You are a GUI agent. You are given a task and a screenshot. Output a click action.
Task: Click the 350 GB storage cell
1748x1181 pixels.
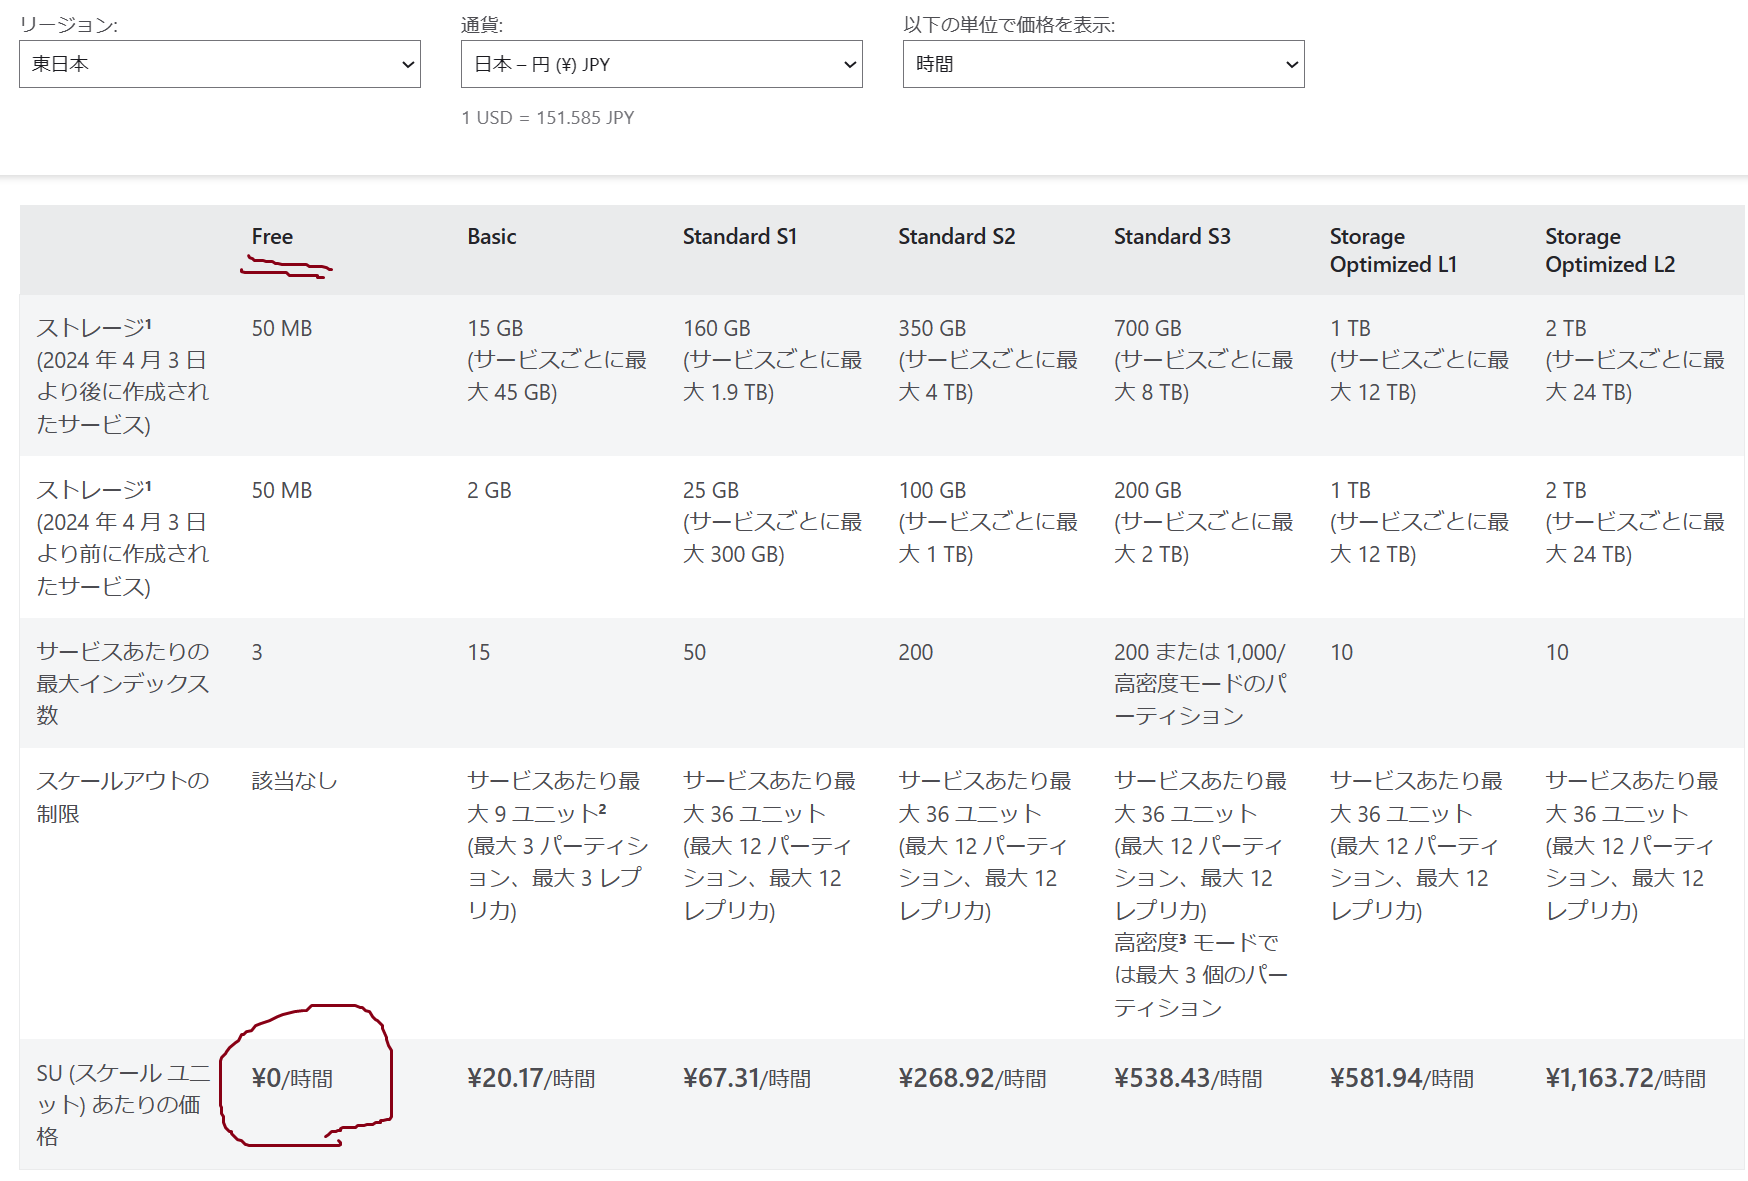click(988, 360)
